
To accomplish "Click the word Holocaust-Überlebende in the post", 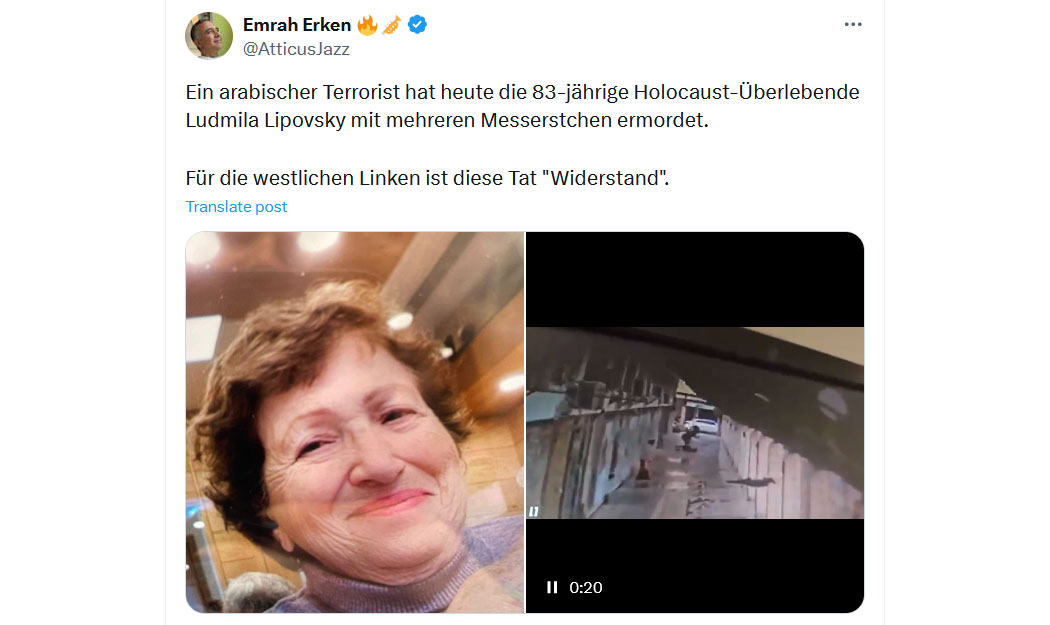I will (x=746, y=92).
